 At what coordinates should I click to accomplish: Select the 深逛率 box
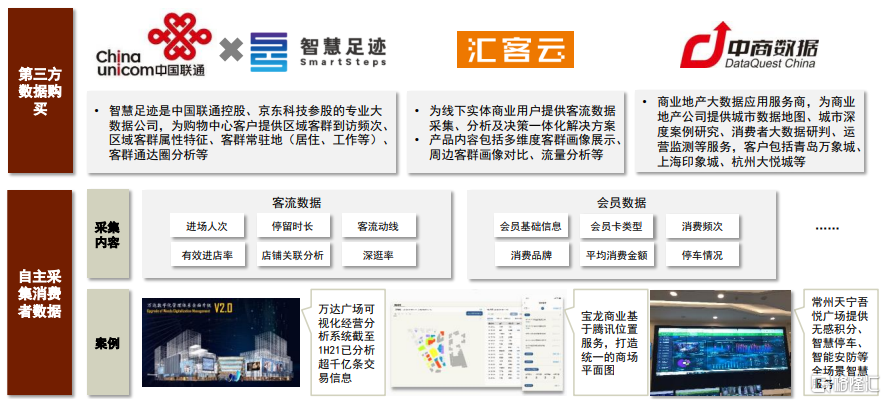(x=379, y=255)
